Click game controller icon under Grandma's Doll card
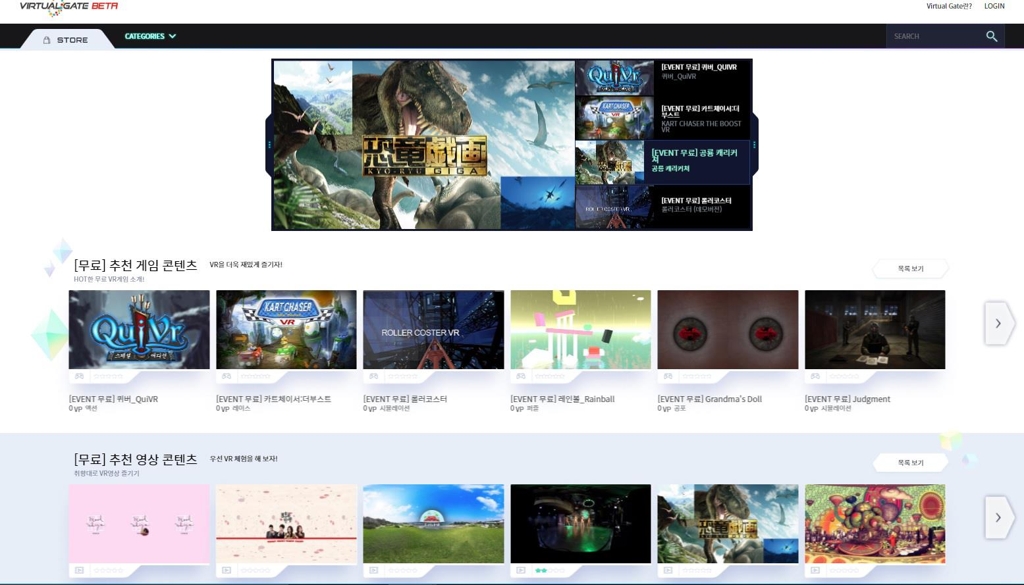This screenshot has height=585, width=1024. tap(667, 377)
